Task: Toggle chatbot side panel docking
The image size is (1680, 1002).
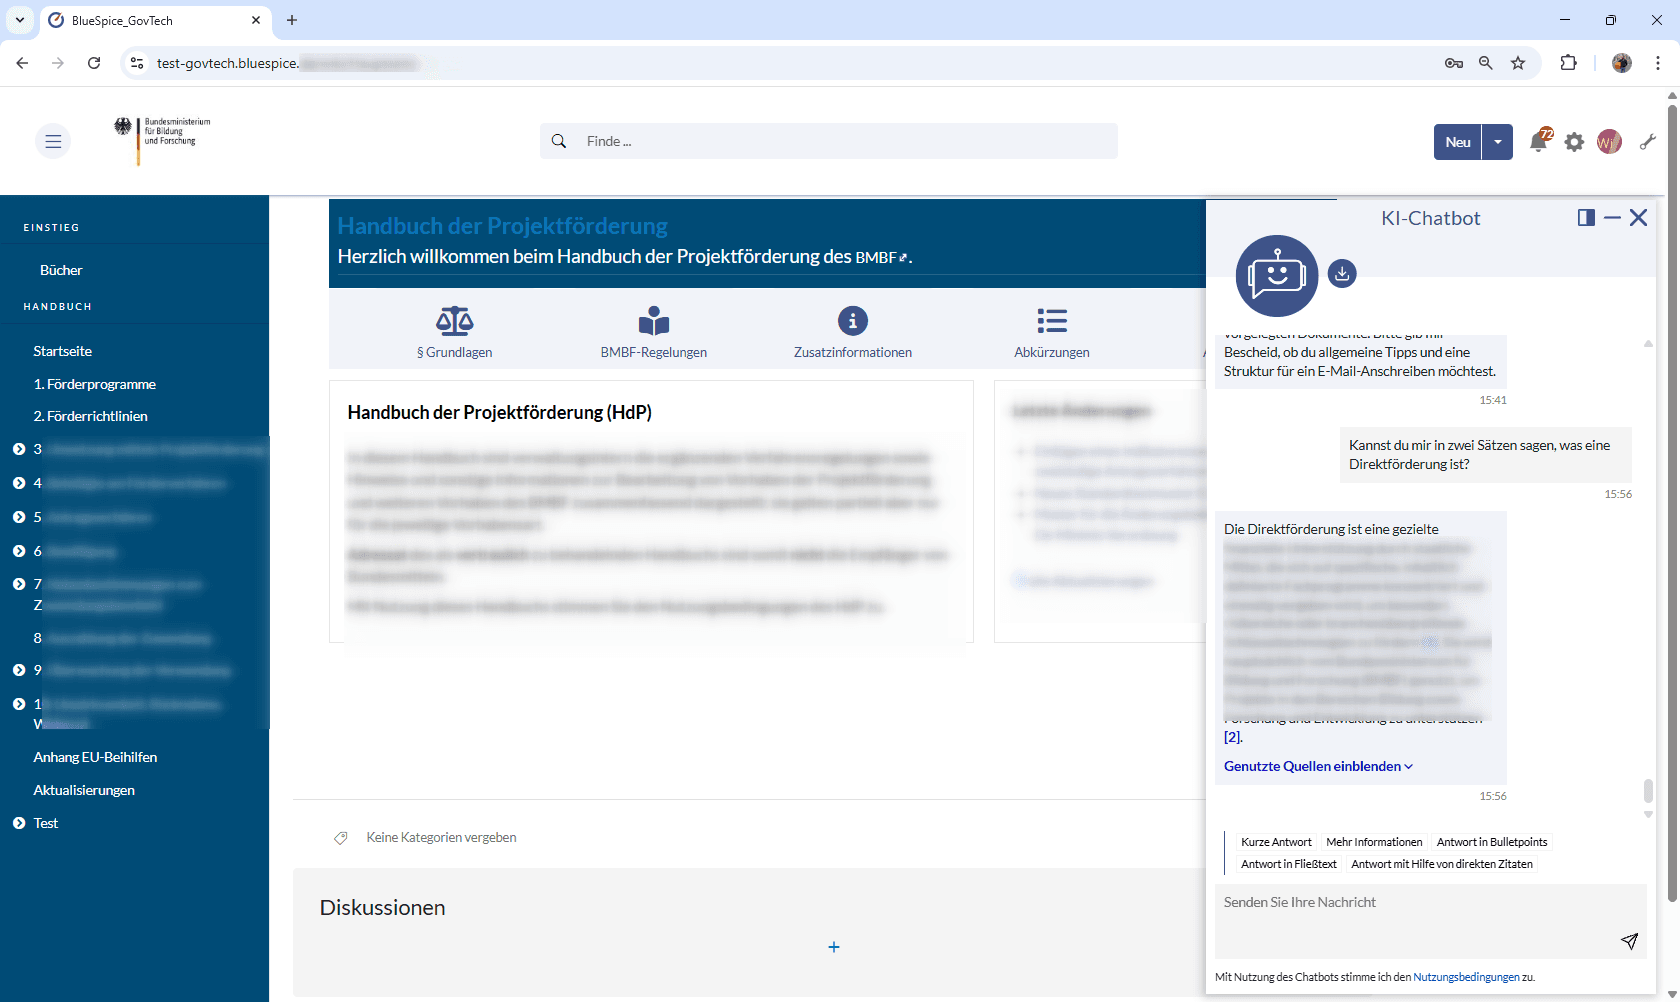Action: [1586, 218]
